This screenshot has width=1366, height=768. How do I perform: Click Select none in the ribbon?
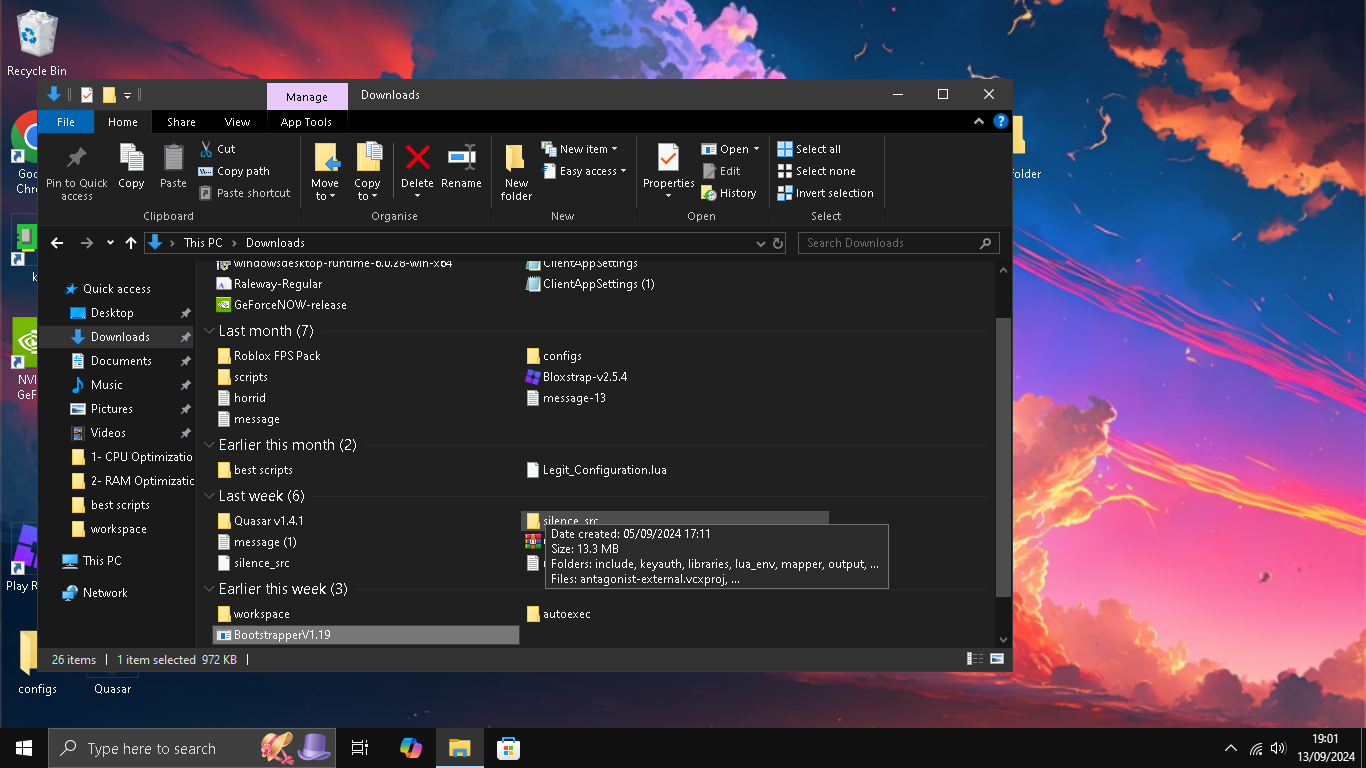tap(816, 171)
